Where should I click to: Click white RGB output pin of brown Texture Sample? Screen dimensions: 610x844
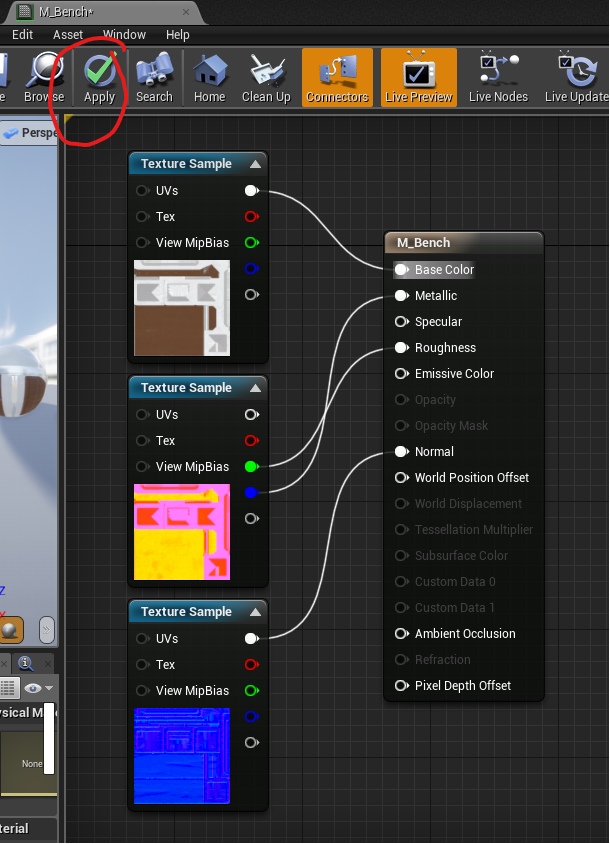[x=251, y=191]
